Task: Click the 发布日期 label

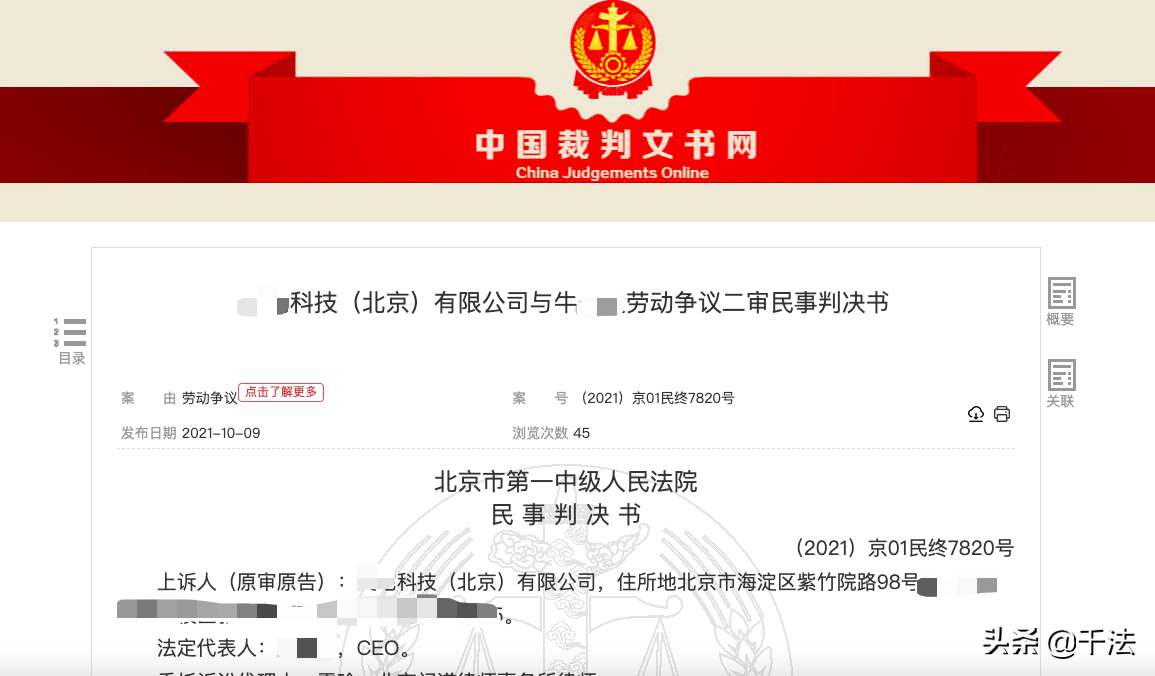Action: coord(148,433)
